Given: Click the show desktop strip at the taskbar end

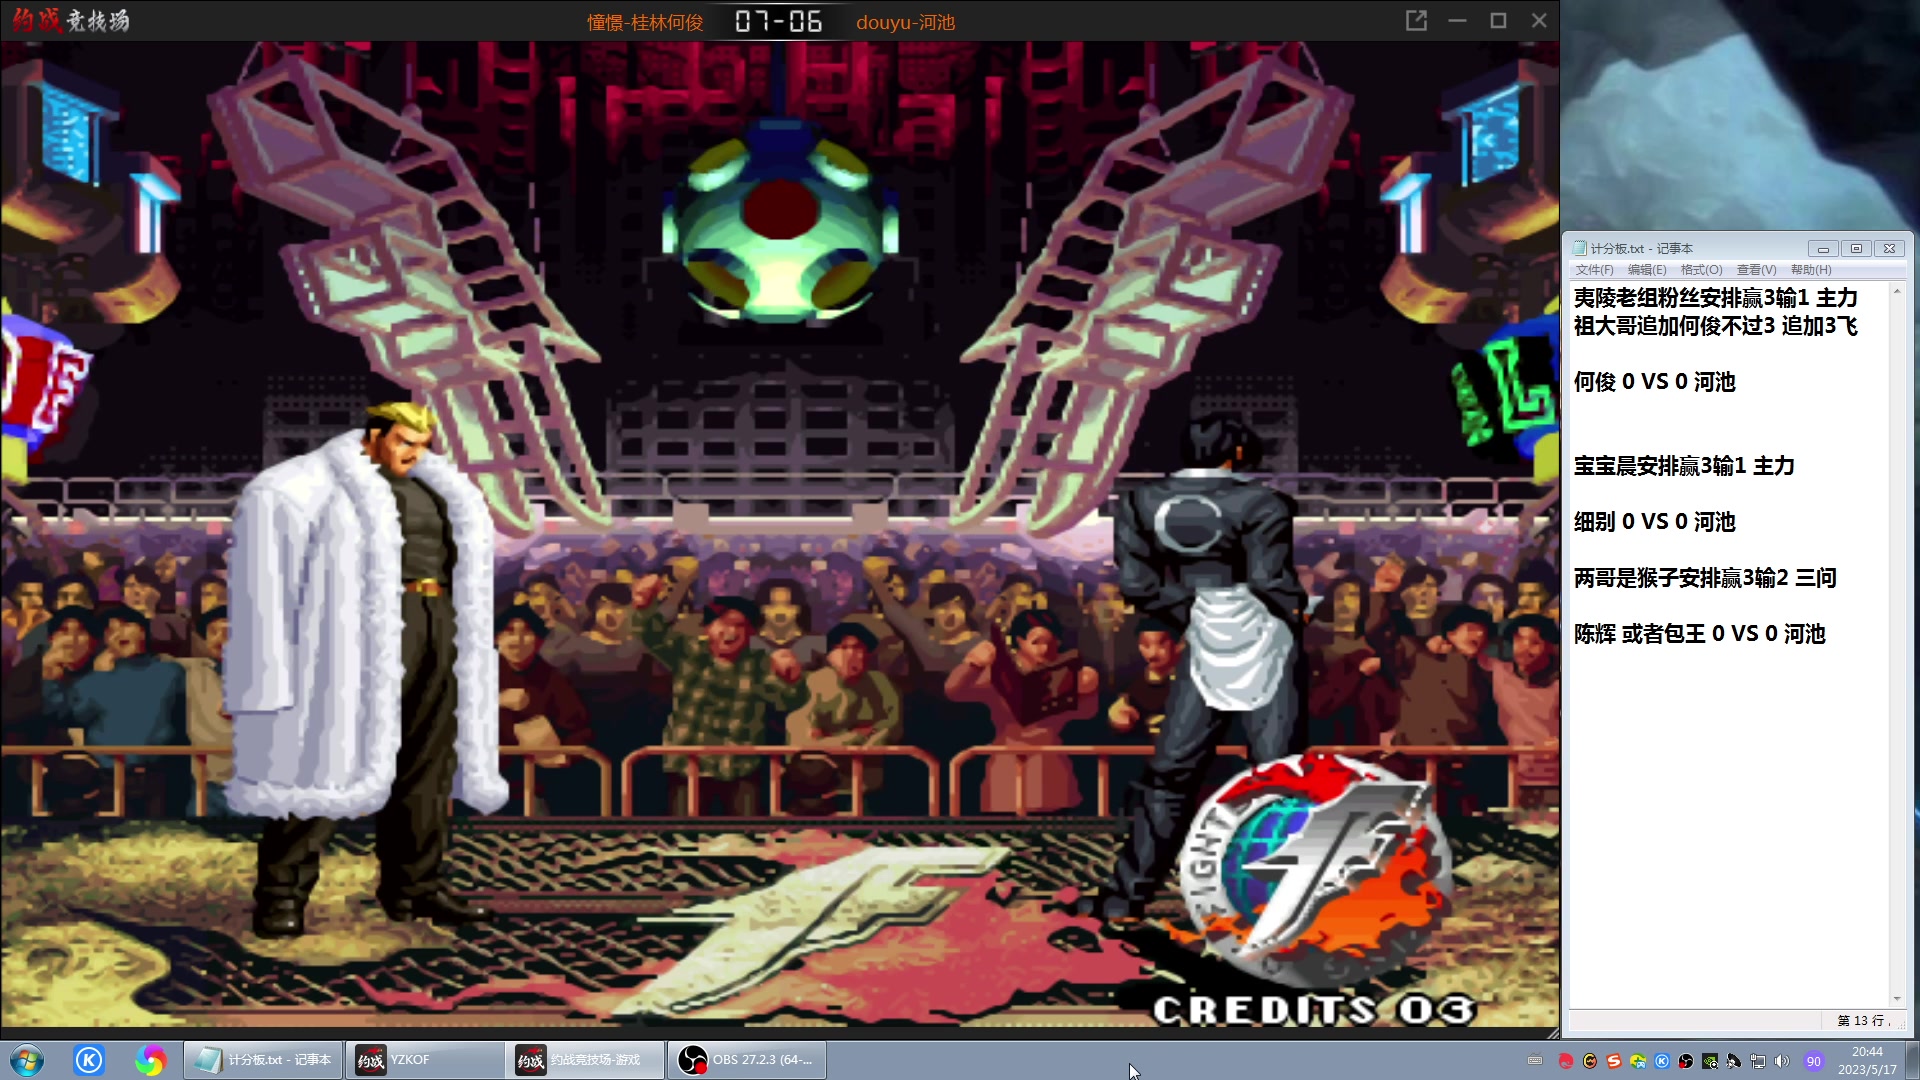Looking at the screenshot, I should pyautogui.click(x=1912, y=1060).
